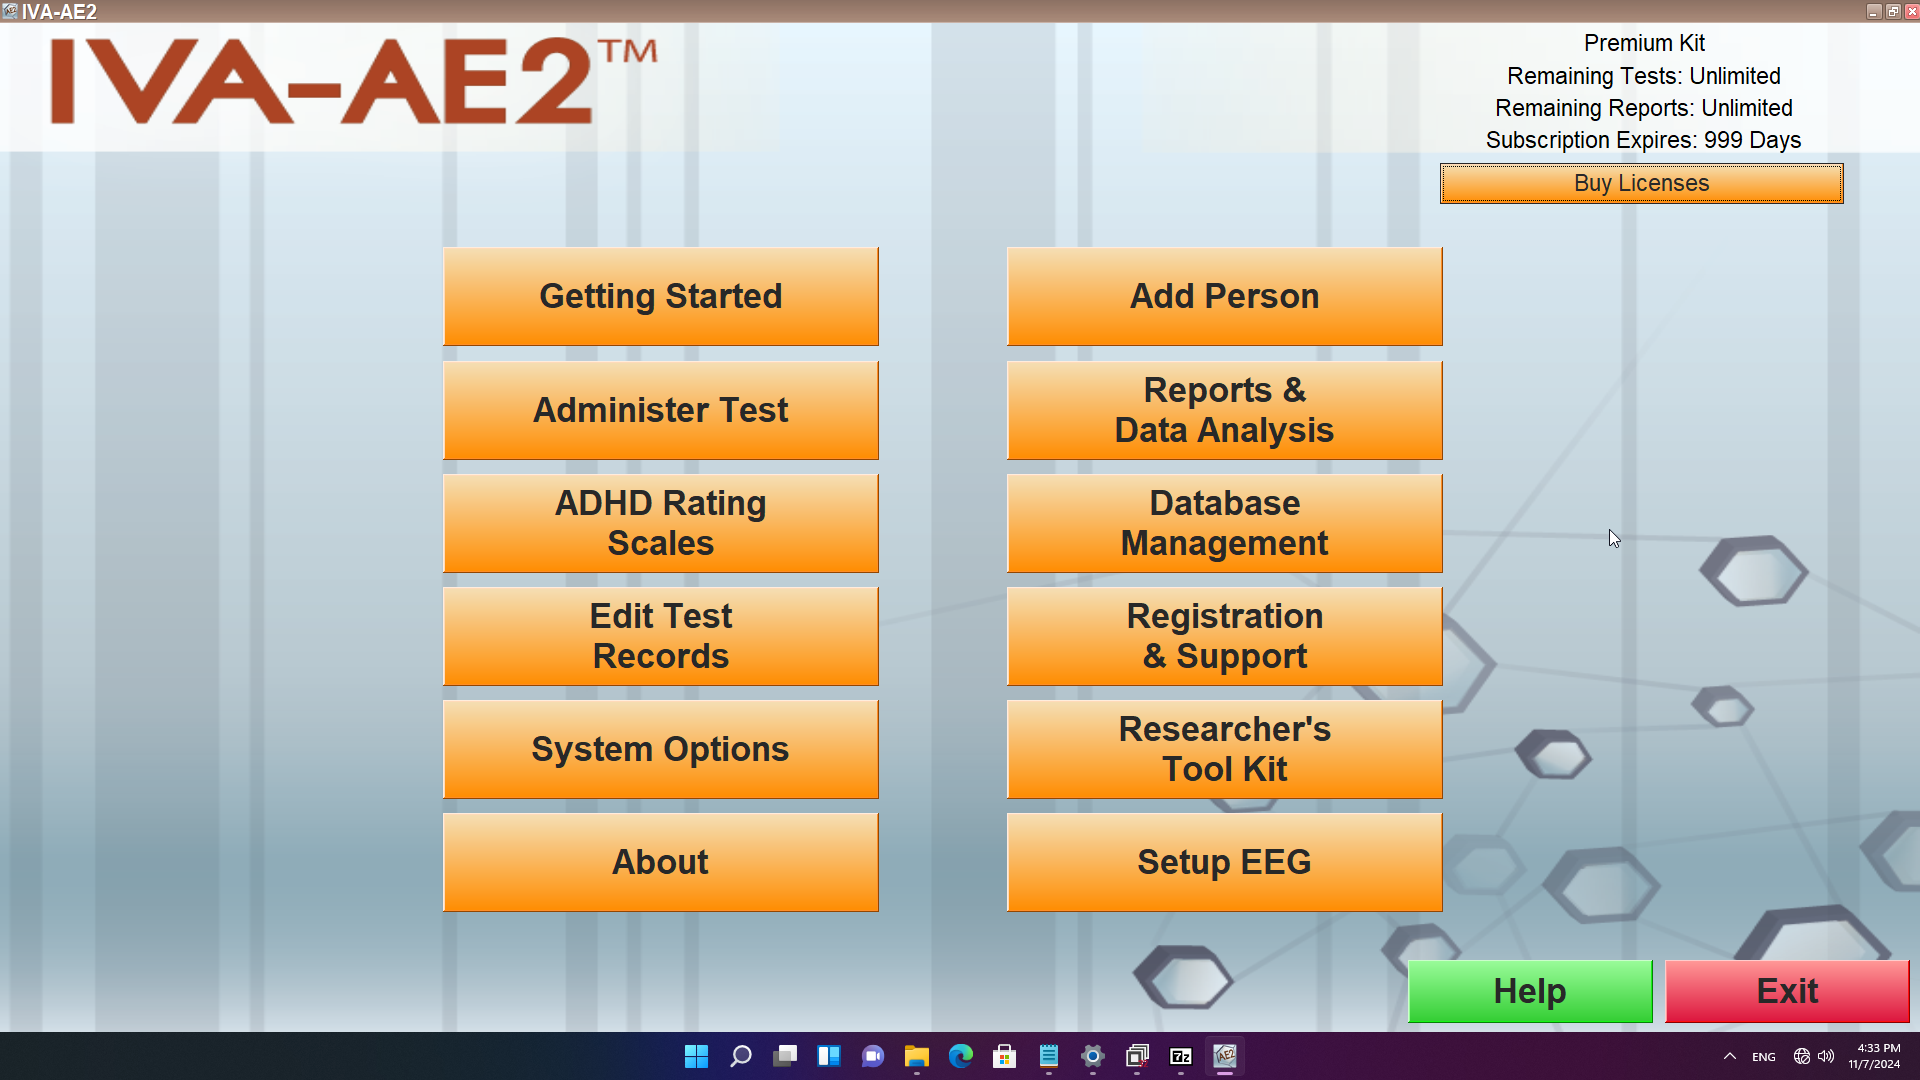Screen dimensions: 1920x1080
Task: Open Getting Started
Action: click(660, 296)
